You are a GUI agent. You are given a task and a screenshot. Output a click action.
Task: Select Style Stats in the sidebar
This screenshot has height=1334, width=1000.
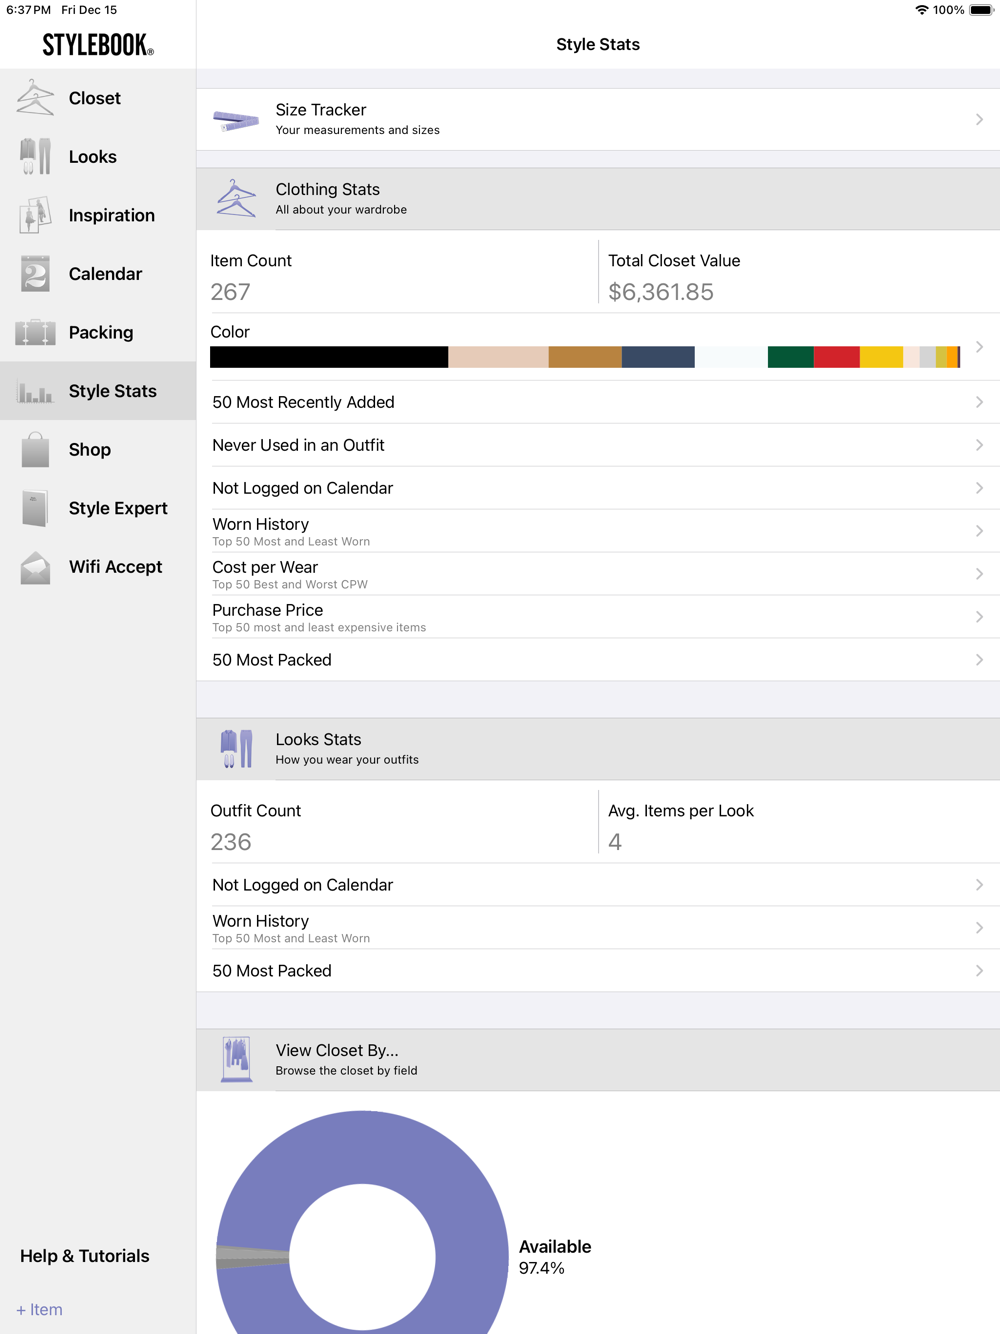point(98,391)
